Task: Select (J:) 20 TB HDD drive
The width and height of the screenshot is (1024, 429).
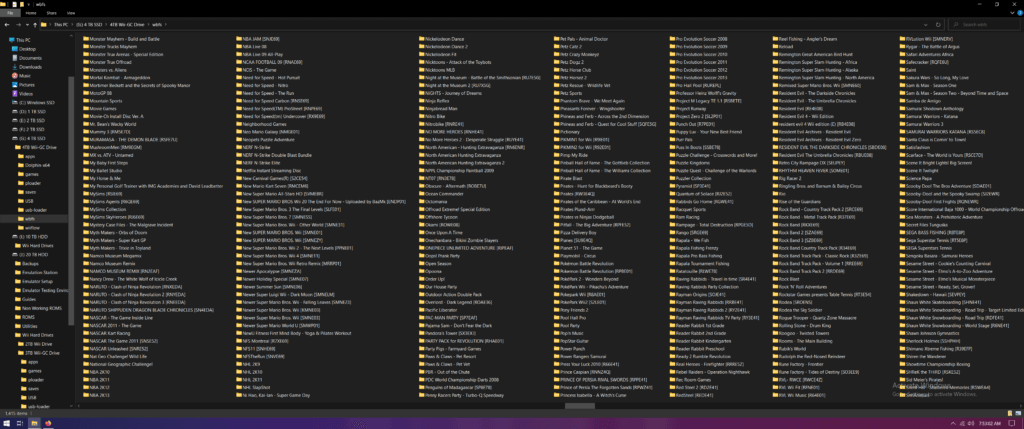Action: coord(29,254)
